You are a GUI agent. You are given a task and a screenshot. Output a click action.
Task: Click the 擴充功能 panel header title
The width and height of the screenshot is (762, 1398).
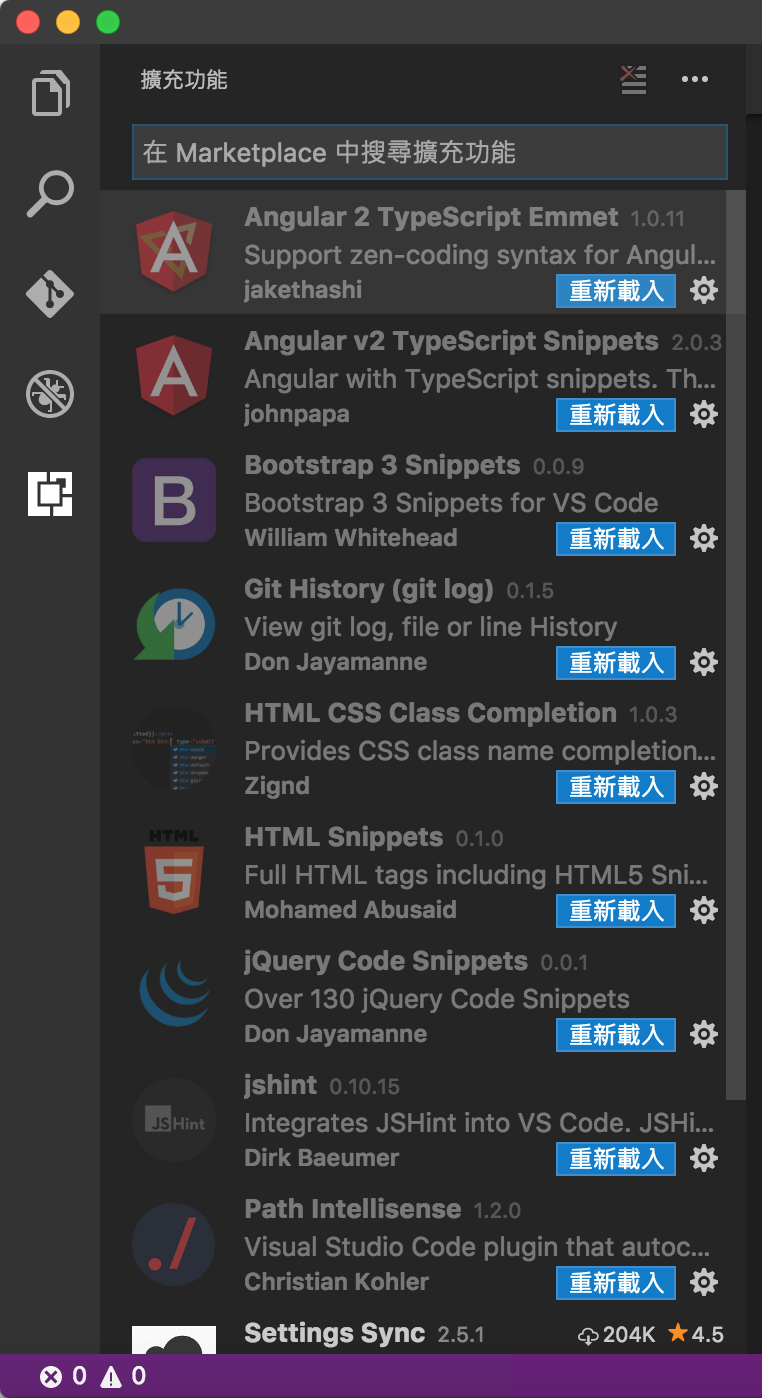(184, 80)
